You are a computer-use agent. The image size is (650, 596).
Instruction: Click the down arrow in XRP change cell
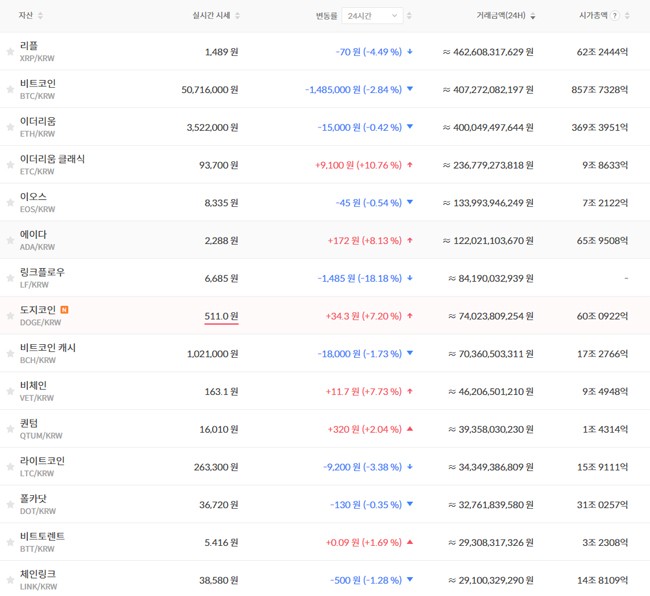click(x=410, y=52)
